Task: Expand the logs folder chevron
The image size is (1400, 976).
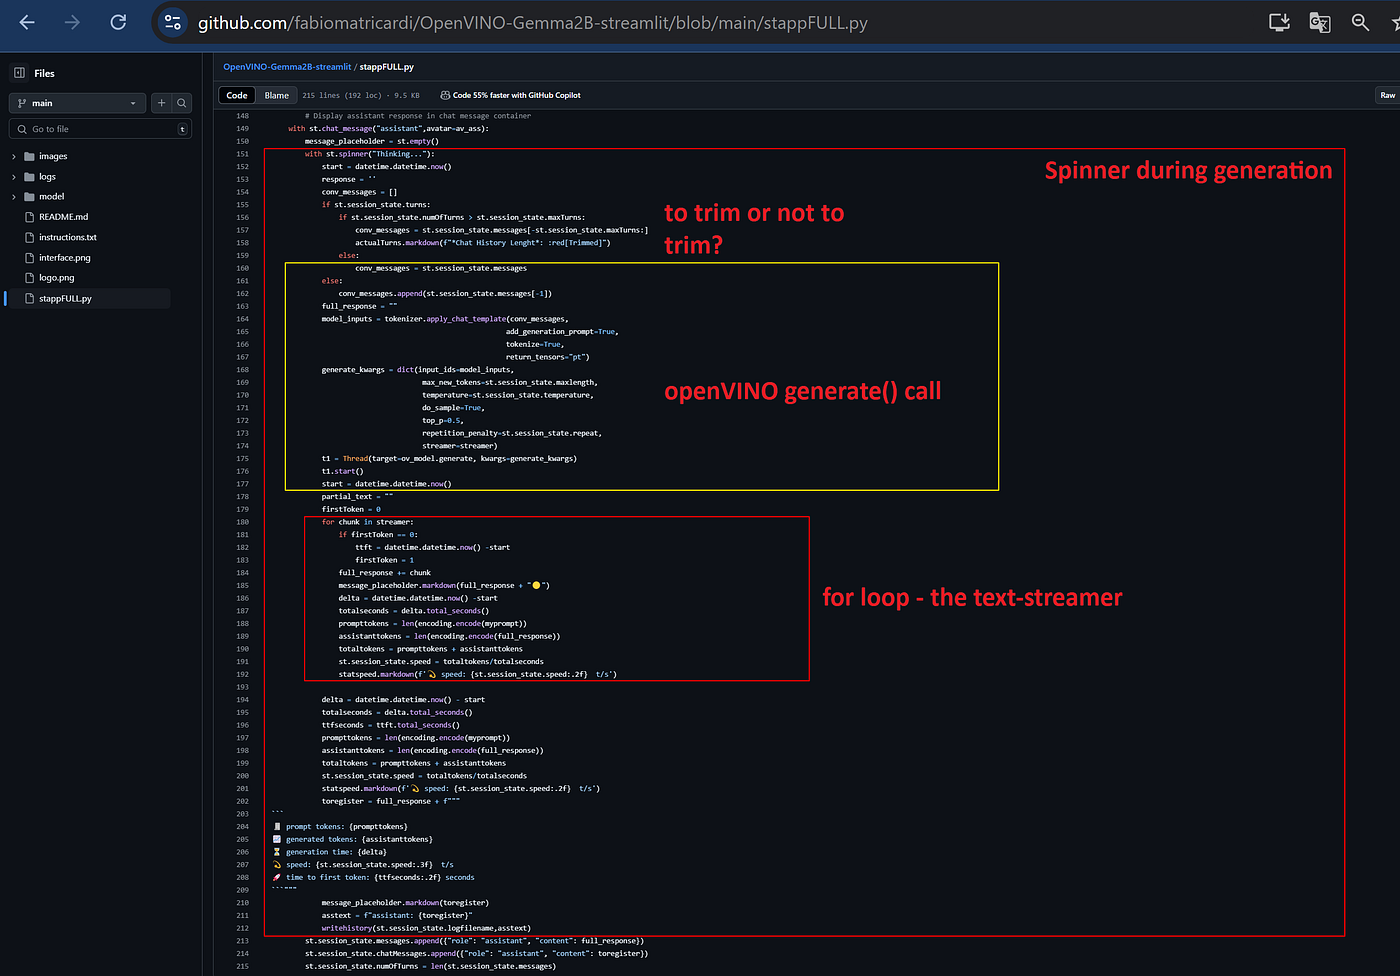Action: (14, 177)
